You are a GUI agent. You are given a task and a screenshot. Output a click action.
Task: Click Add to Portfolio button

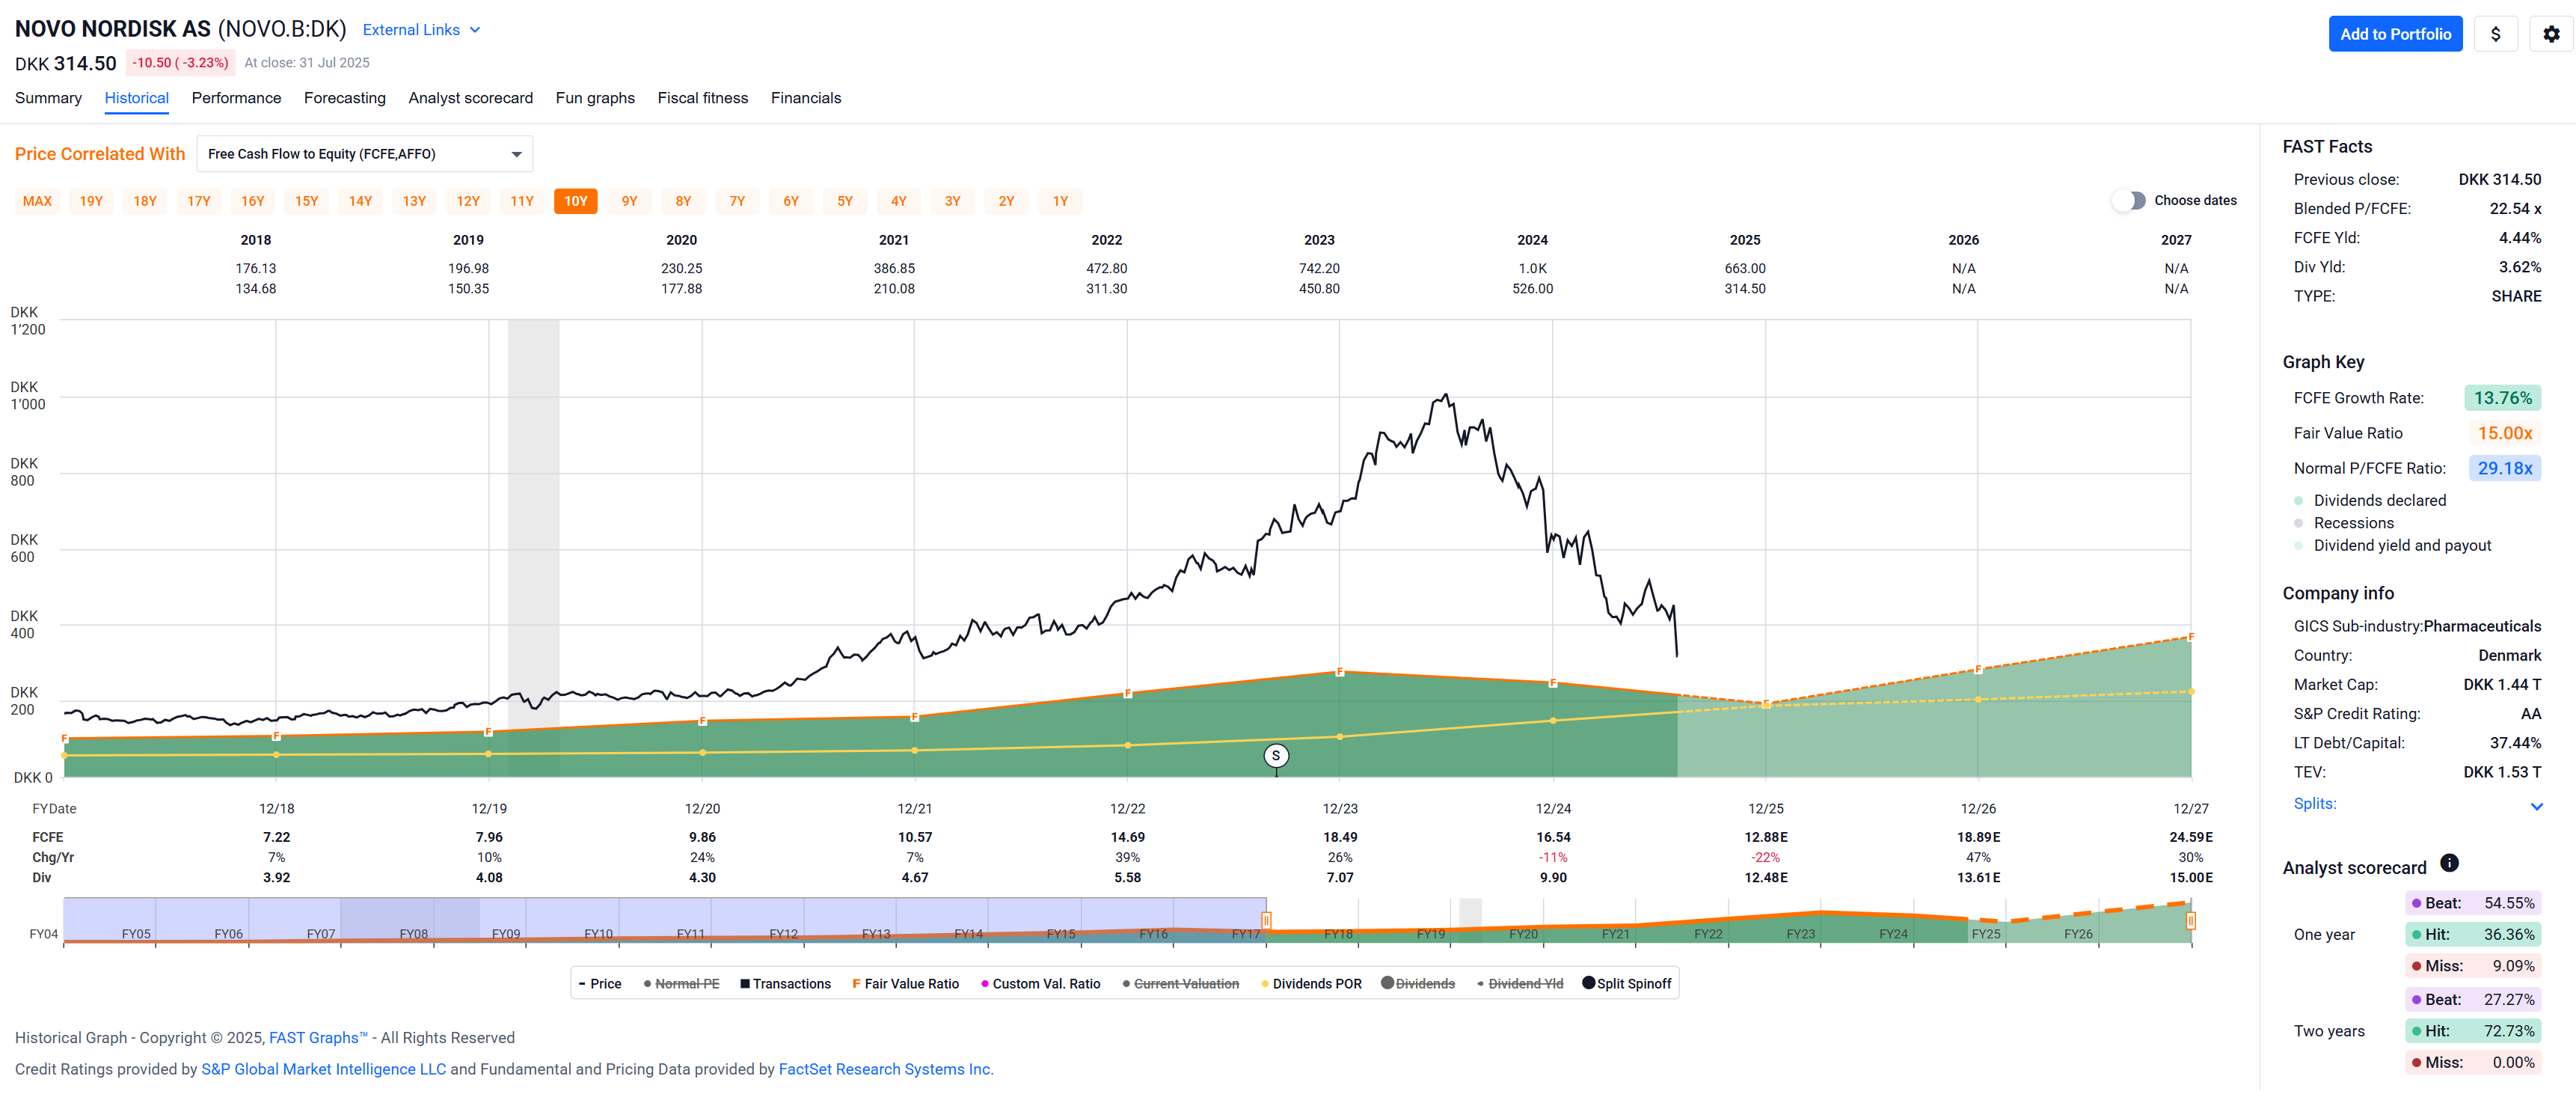[2395, 34]
